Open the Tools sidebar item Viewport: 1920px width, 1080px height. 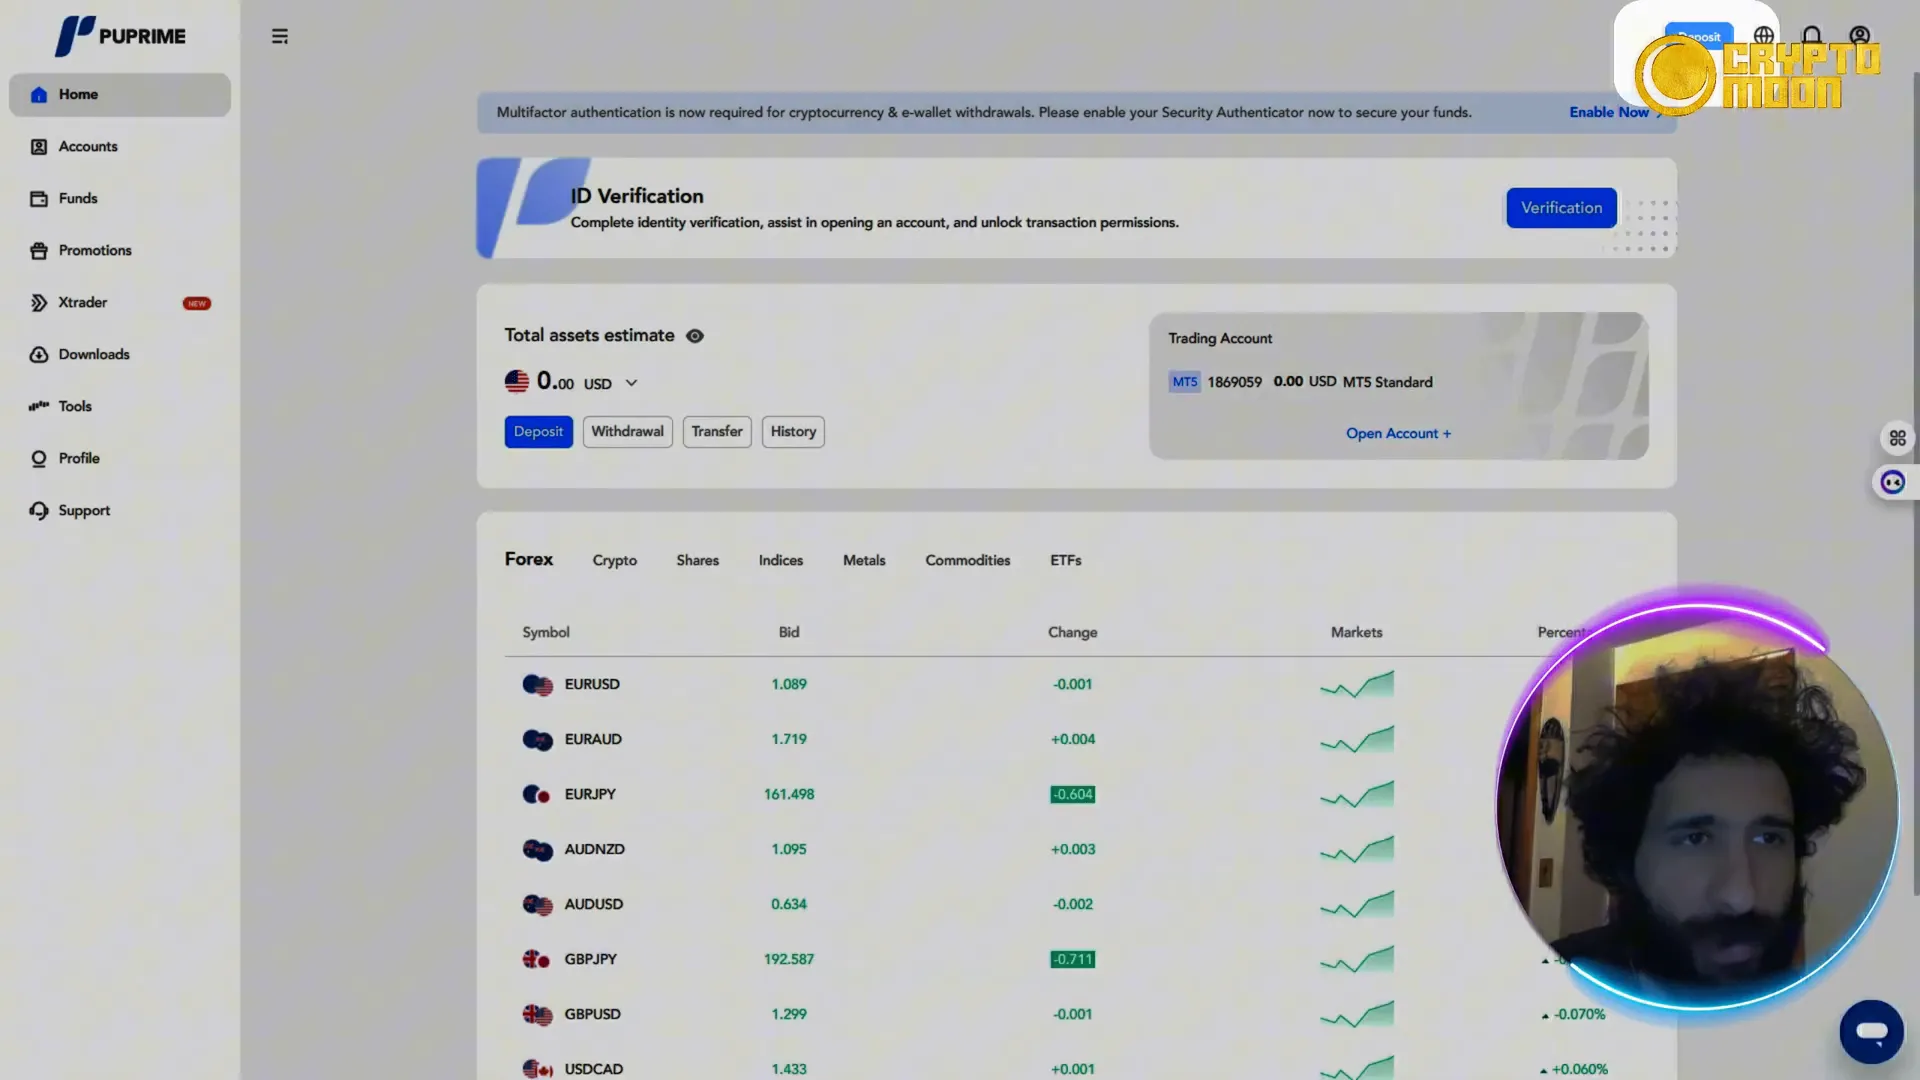click(120, 406)
